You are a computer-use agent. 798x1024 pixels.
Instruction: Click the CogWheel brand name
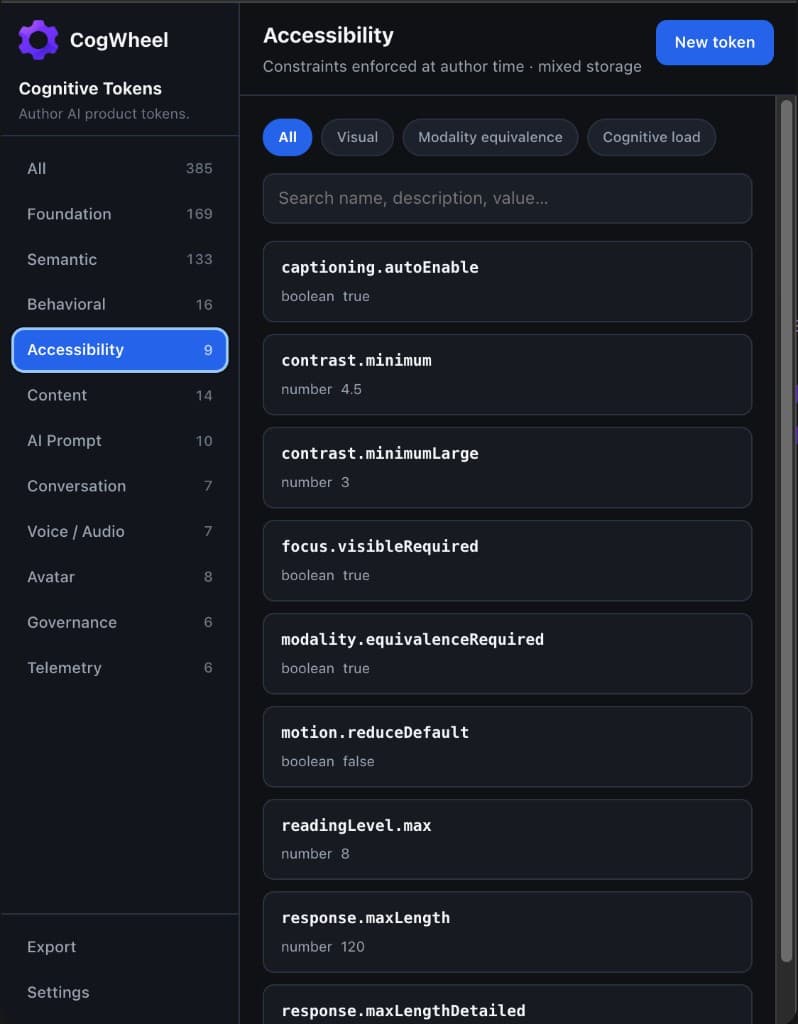tap(119, 40)
